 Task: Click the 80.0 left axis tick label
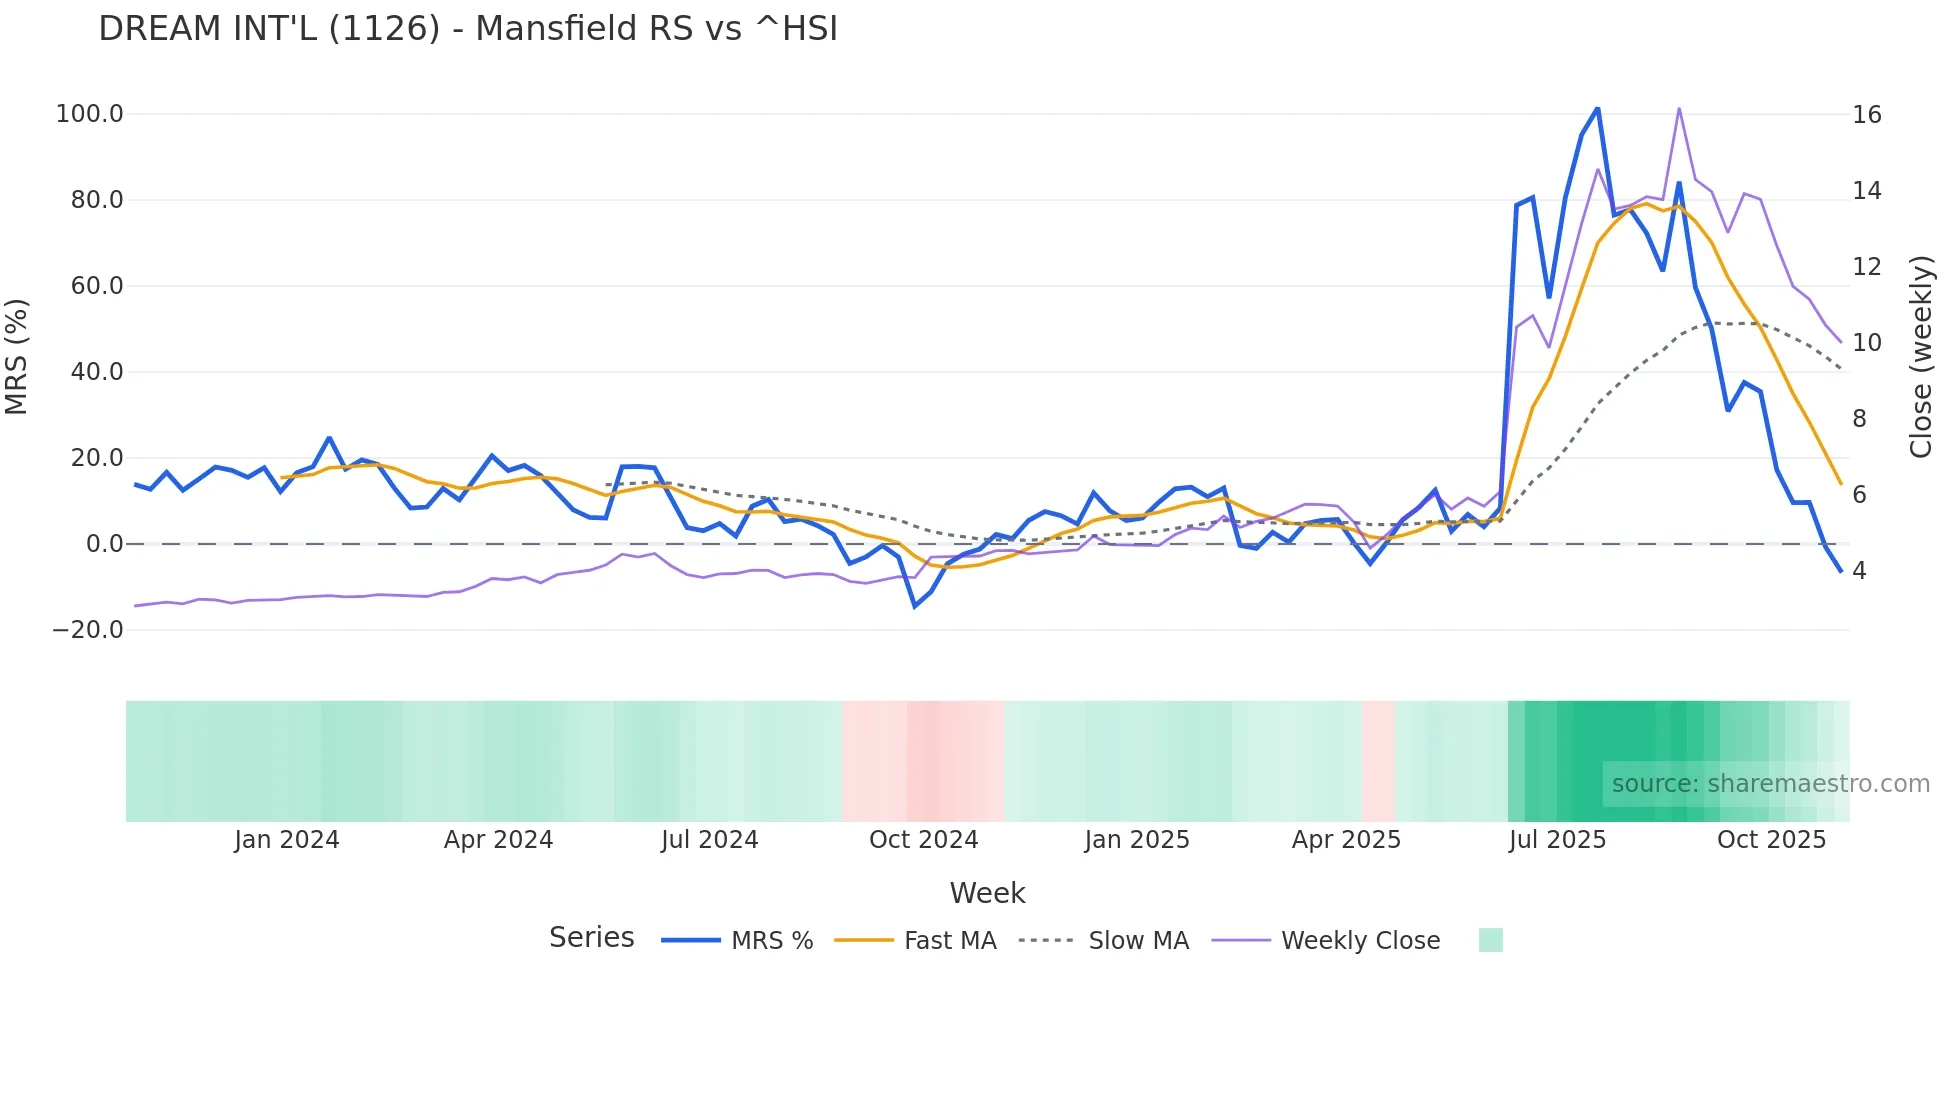[97, 200]
